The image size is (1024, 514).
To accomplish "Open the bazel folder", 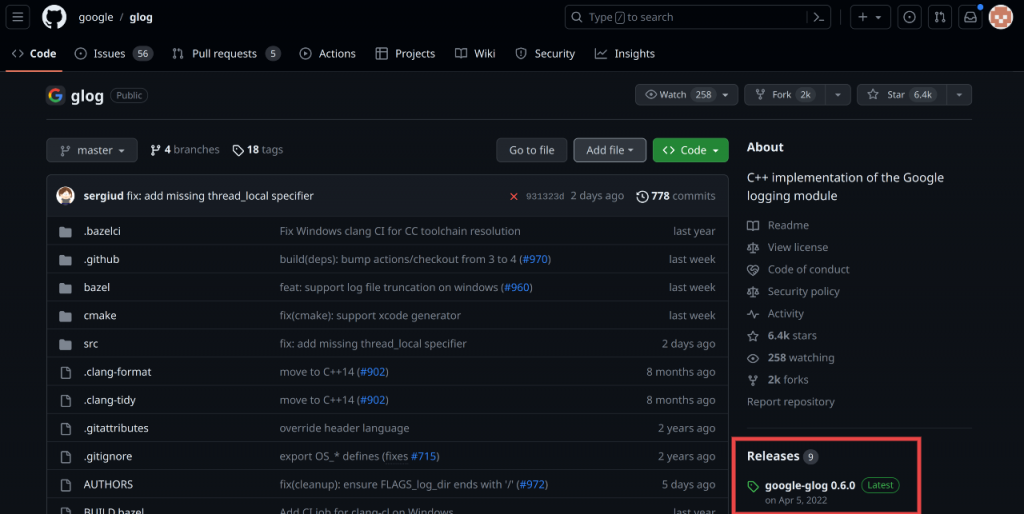I will (97, 287).
